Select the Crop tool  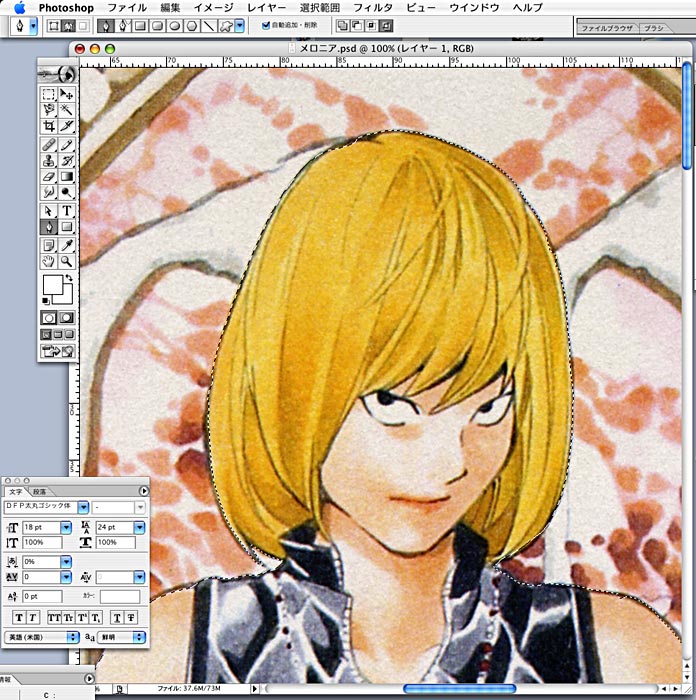click(x=49, y=126)
